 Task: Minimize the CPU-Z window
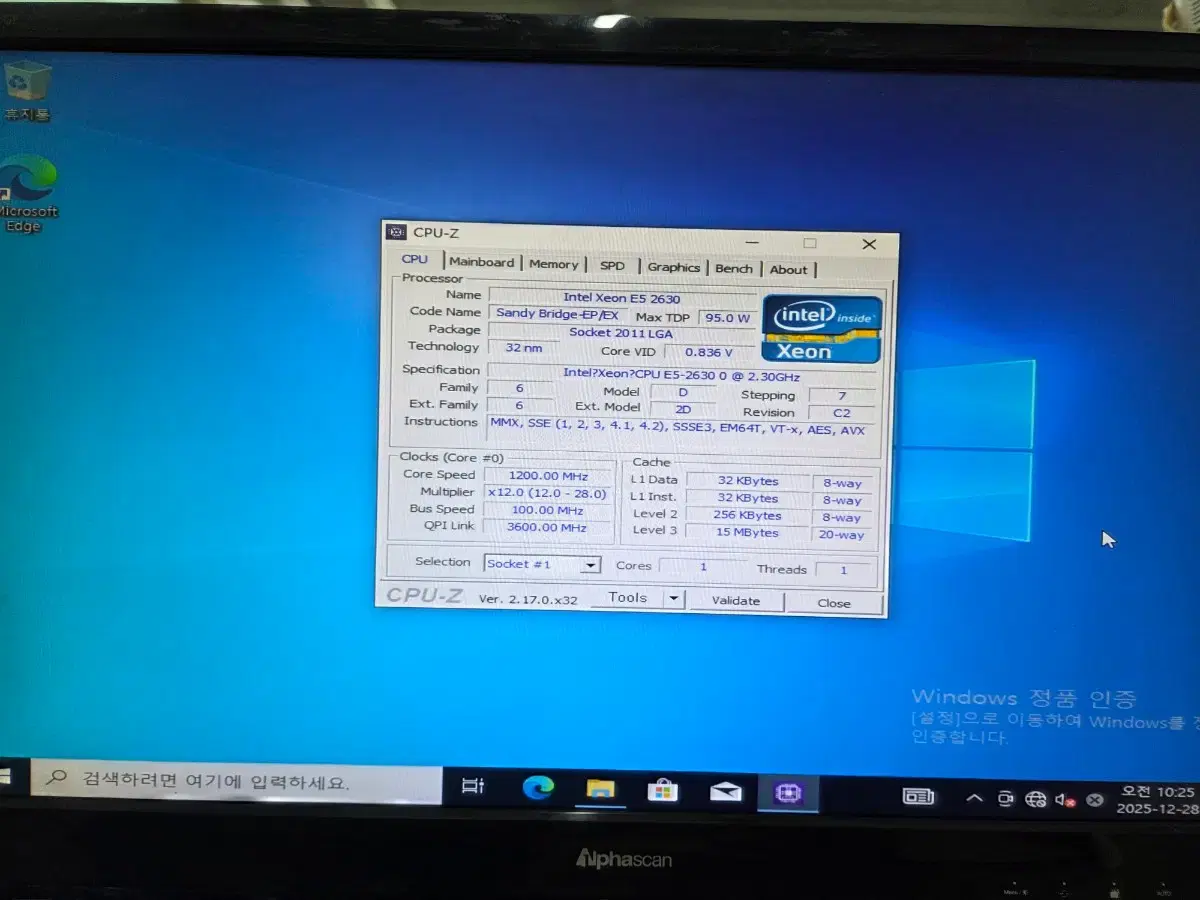[753, 241]
